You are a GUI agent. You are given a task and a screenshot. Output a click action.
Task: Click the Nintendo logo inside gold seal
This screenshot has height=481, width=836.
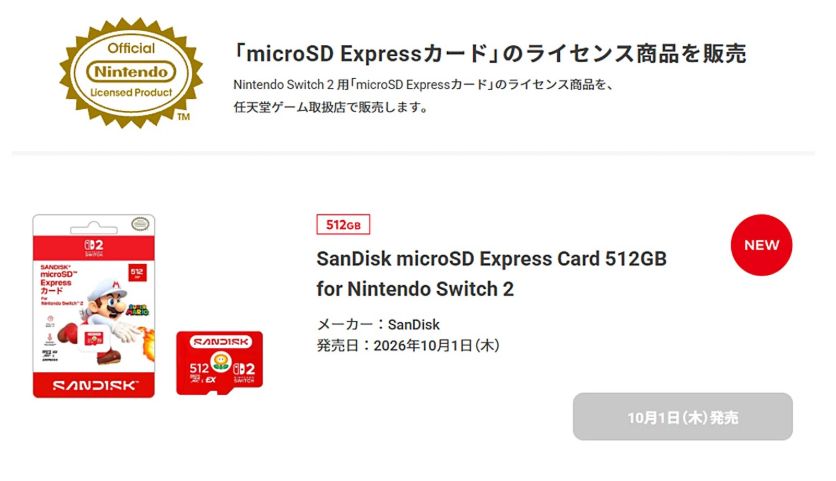[131, 71]
